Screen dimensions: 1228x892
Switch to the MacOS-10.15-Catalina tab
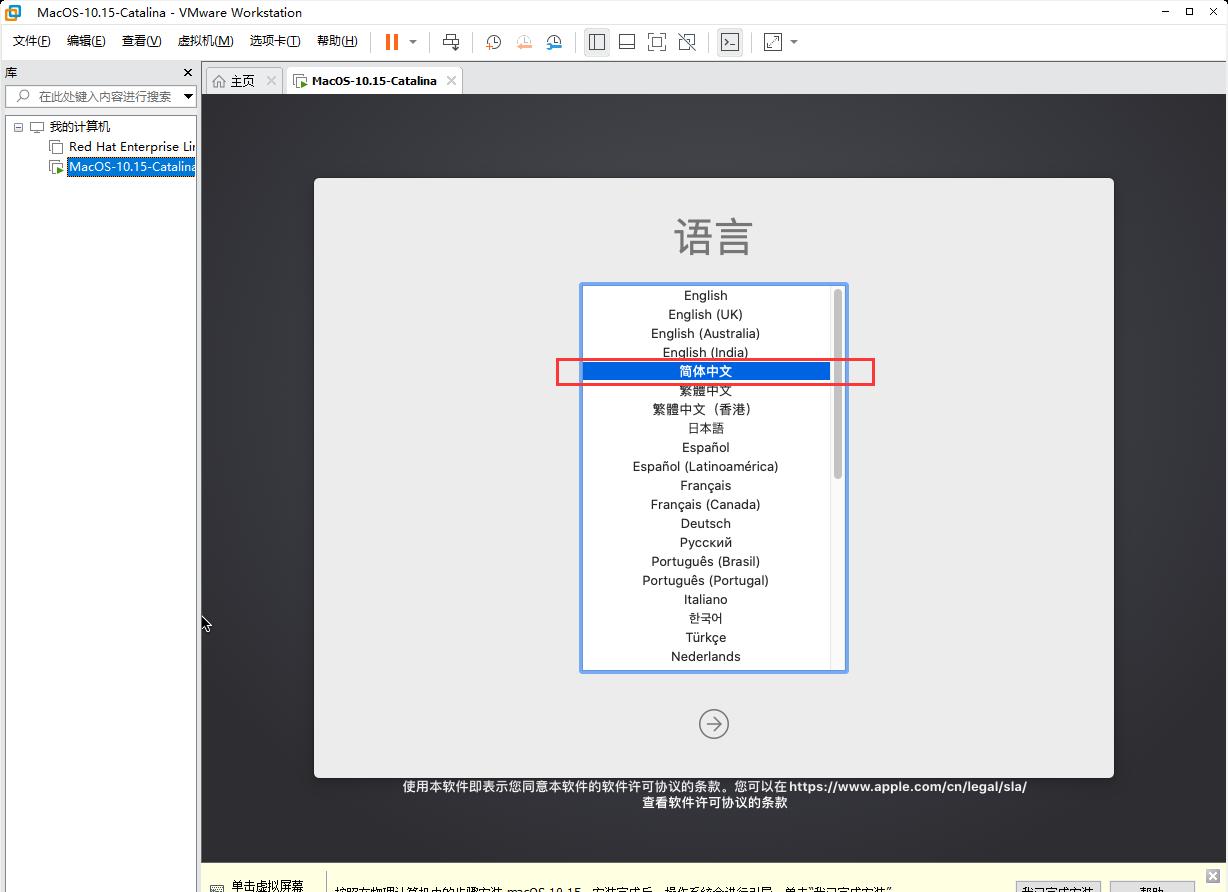tap(374, 81)
